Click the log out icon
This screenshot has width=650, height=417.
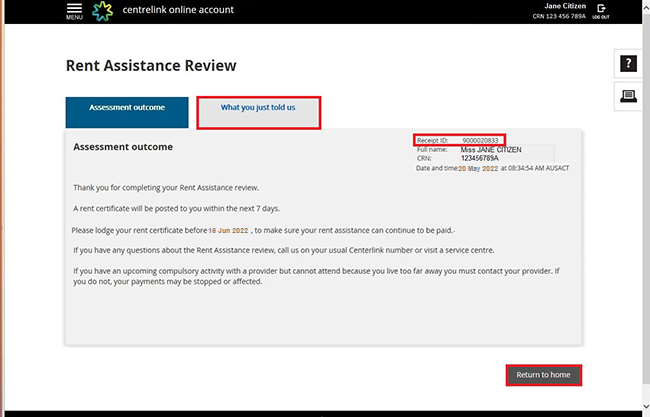coord(601,11)
